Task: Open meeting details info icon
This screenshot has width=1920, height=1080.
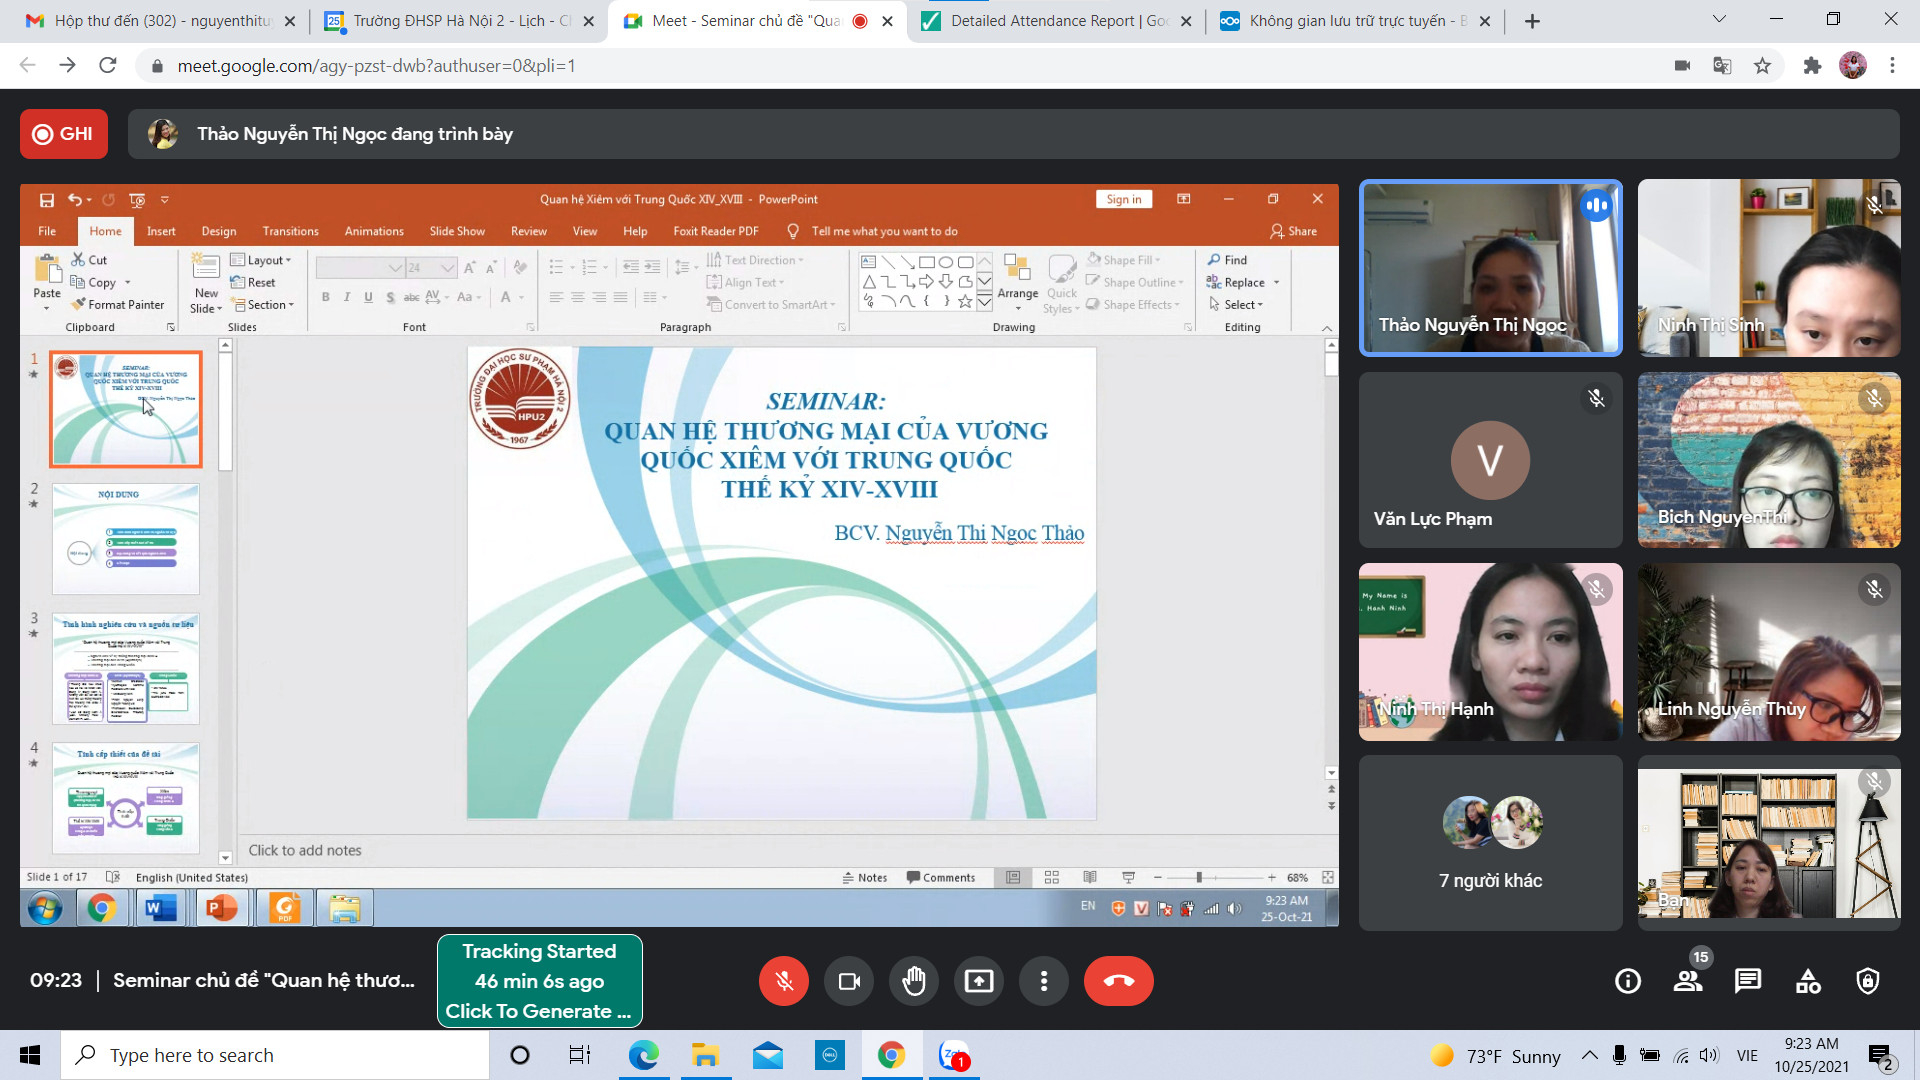Action: pyautogui.click(x=1628, y=981)
